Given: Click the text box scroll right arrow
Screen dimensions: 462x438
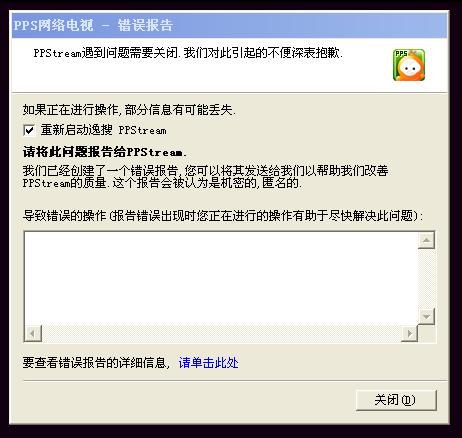Looking at the screenshot, I should 410,333.
